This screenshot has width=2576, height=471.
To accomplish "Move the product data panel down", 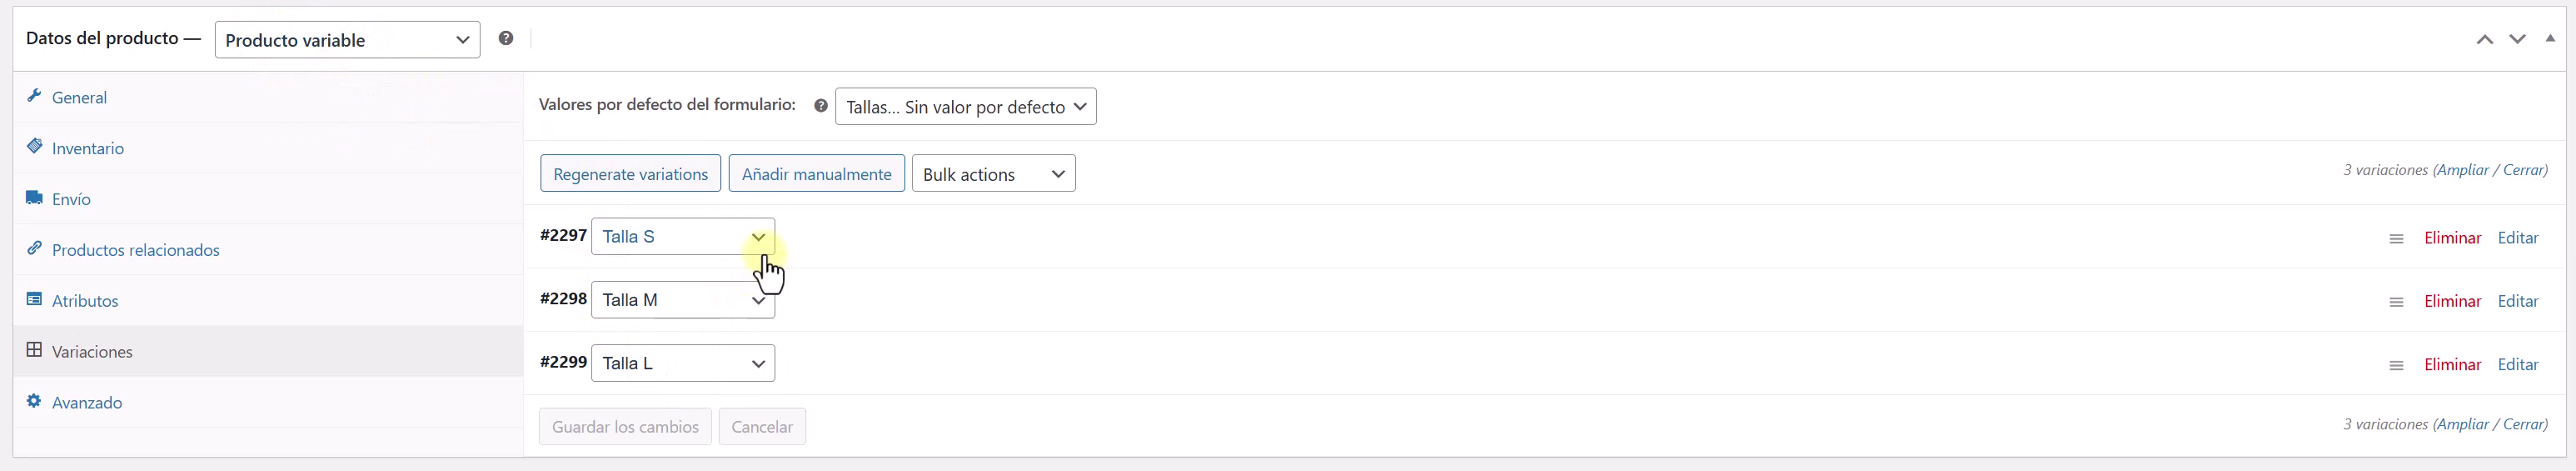I will pos(2518,39).
